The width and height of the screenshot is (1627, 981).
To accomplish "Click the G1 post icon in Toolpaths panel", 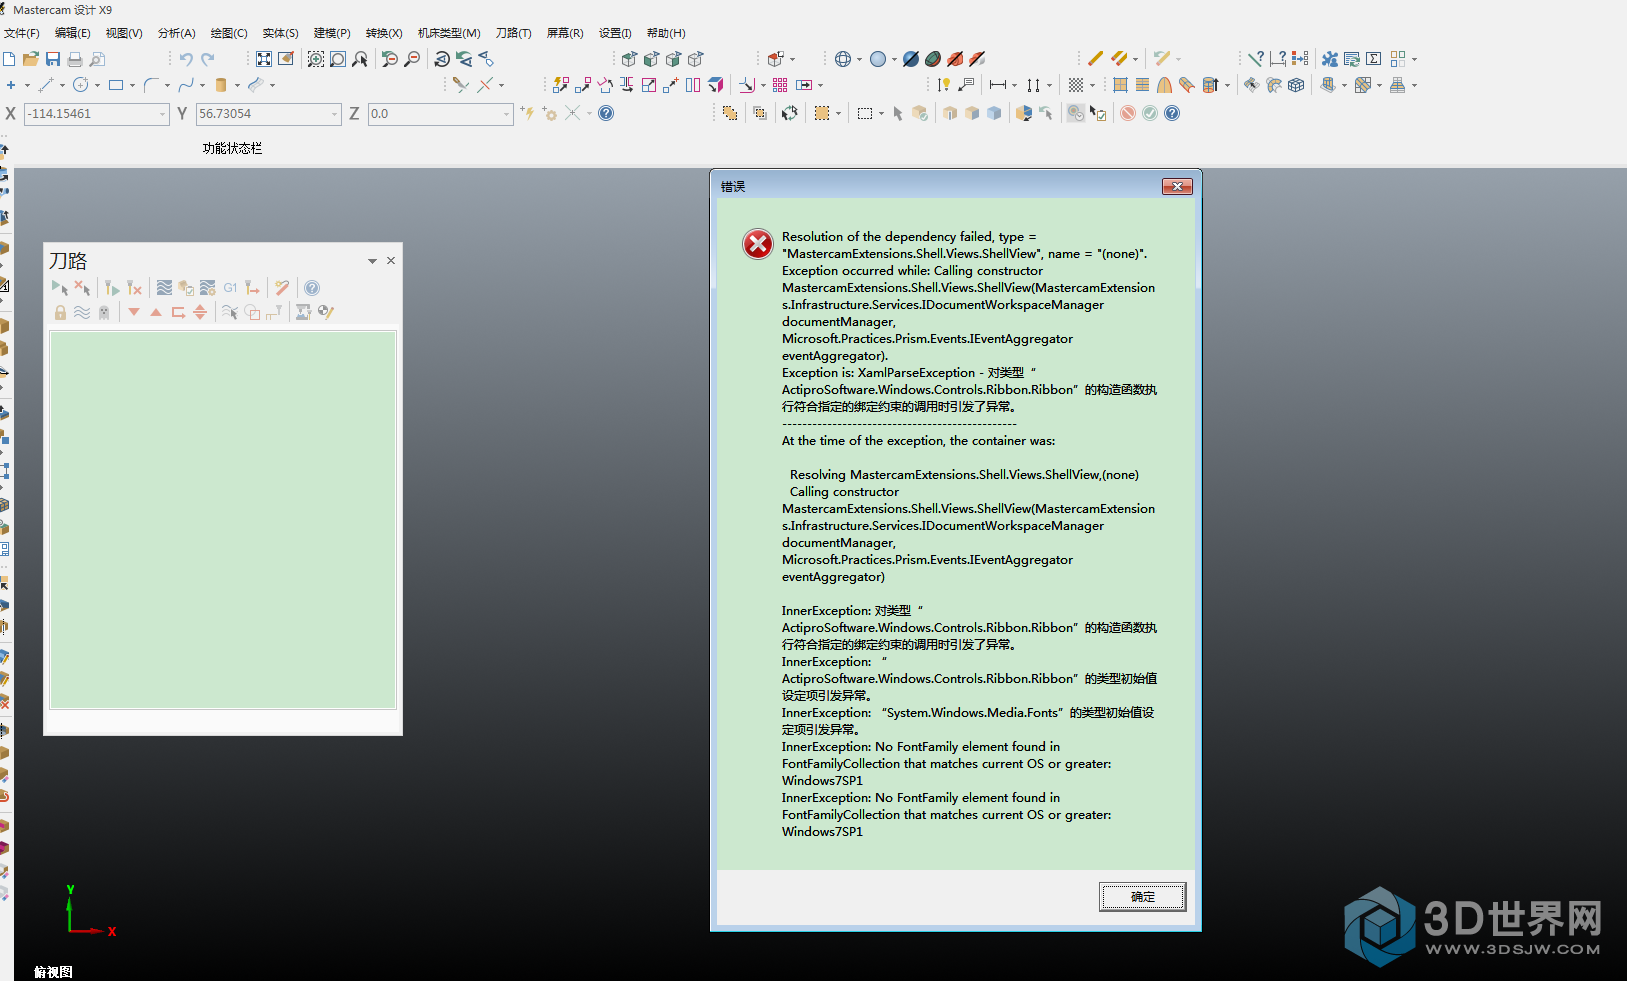I will [x=230, y=288].
